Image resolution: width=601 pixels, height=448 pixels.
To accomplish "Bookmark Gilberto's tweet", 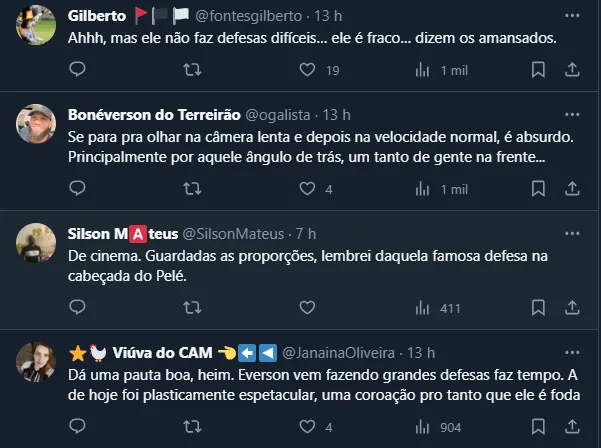I will tap(537, 70).
